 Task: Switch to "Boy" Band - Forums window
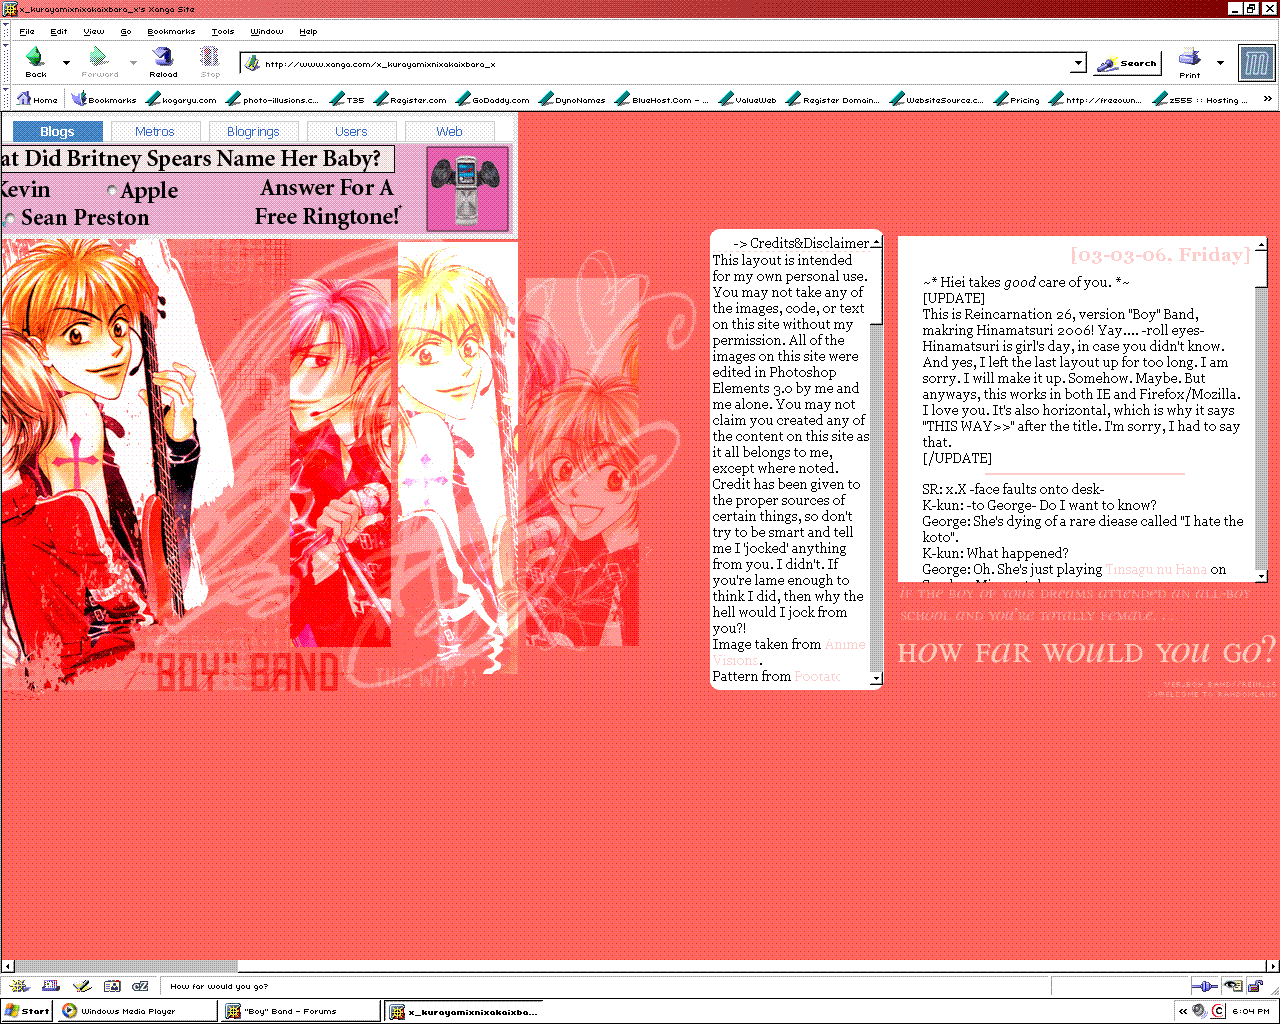click(302, 1011)
